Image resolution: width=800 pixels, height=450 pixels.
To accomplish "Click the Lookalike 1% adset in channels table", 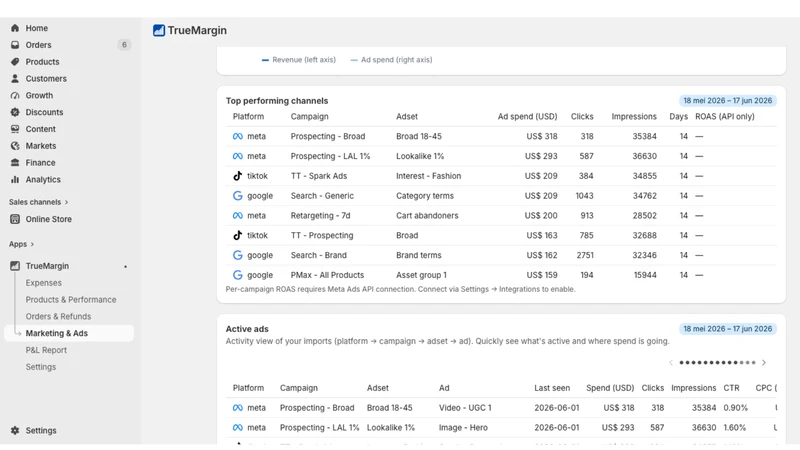I will pos(420,156).
